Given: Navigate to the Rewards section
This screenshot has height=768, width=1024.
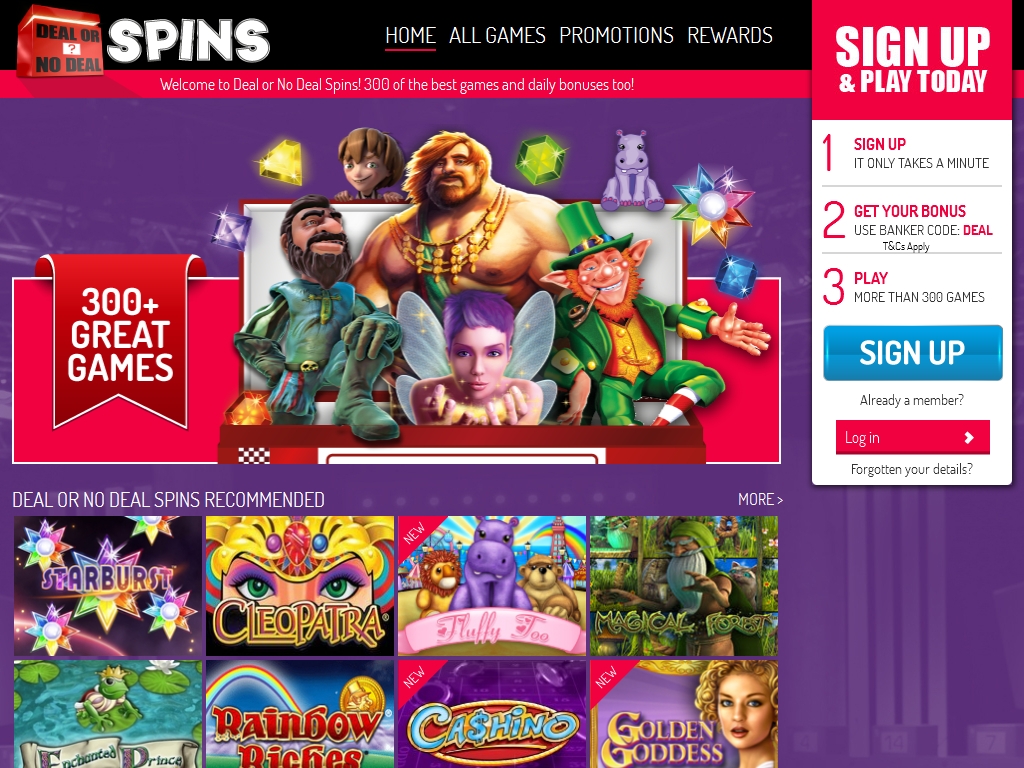Looking at the screenshot, I should 729,35.
